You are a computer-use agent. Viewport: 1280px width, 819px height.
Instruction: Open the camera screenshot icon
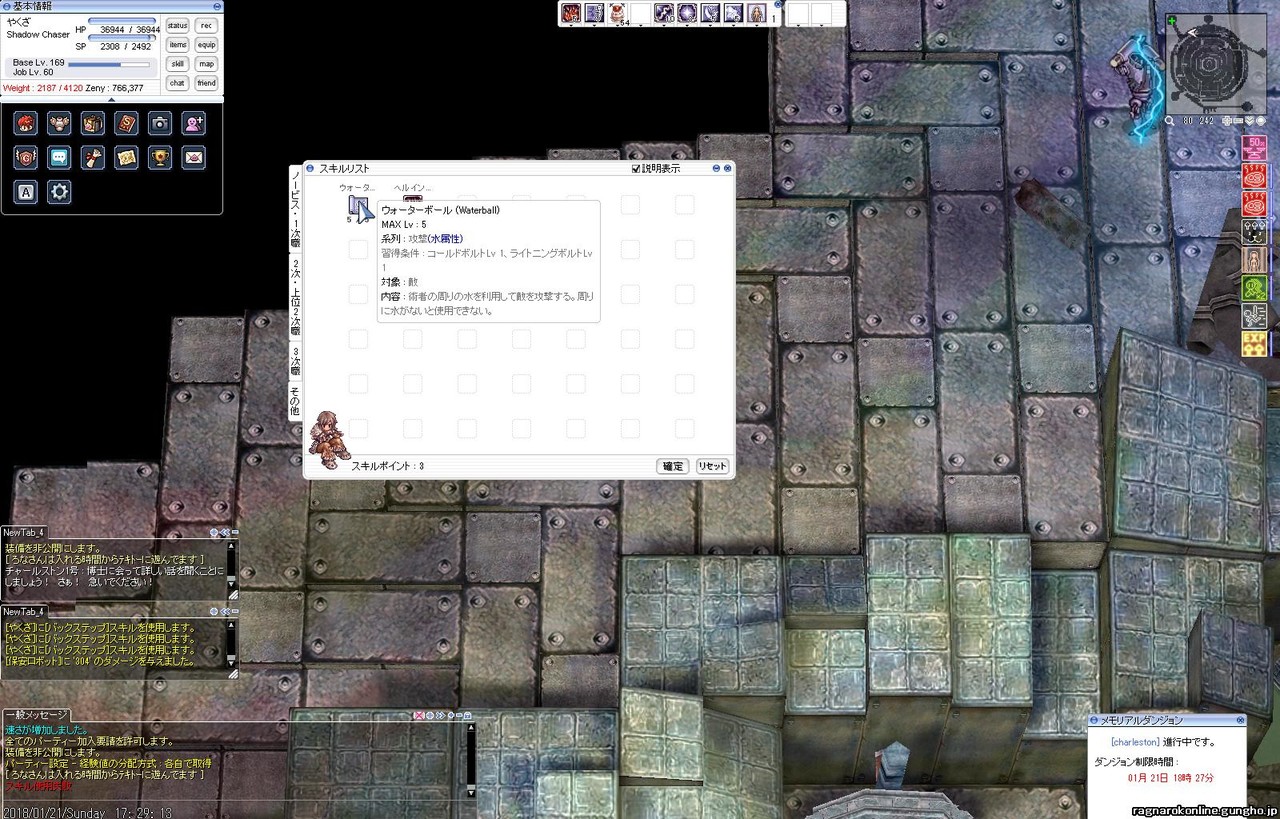(160, 123)
